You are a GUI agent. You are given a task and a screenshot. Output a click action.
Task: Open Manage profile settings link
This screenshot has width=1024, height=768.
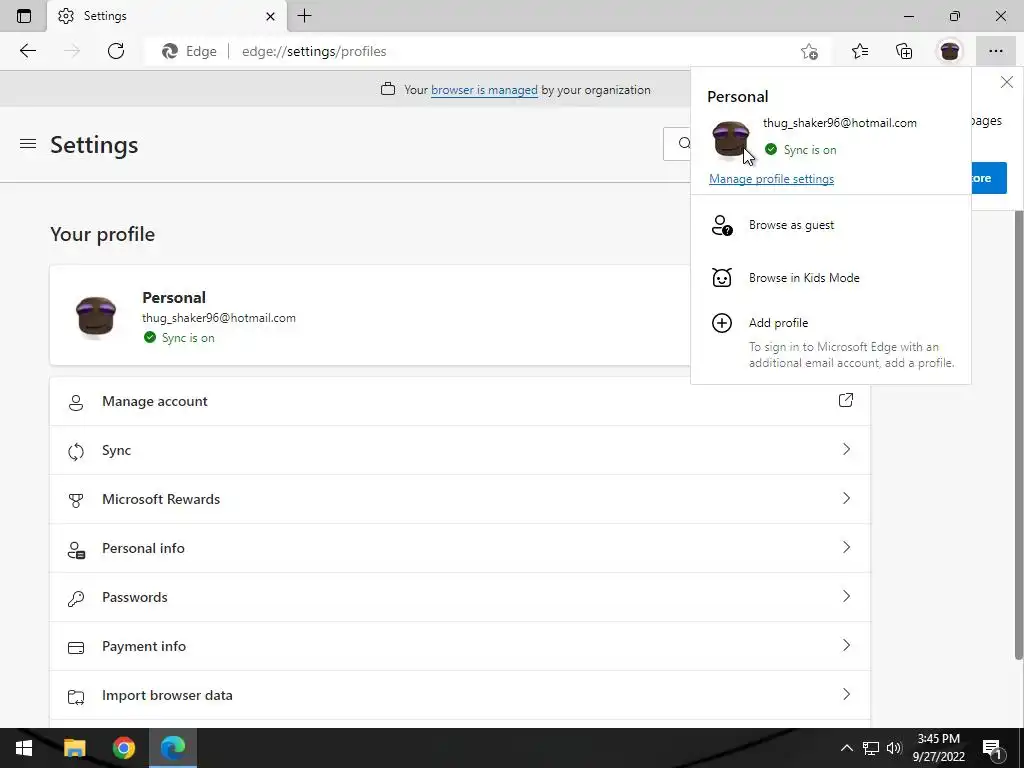(x=771, y=179)
